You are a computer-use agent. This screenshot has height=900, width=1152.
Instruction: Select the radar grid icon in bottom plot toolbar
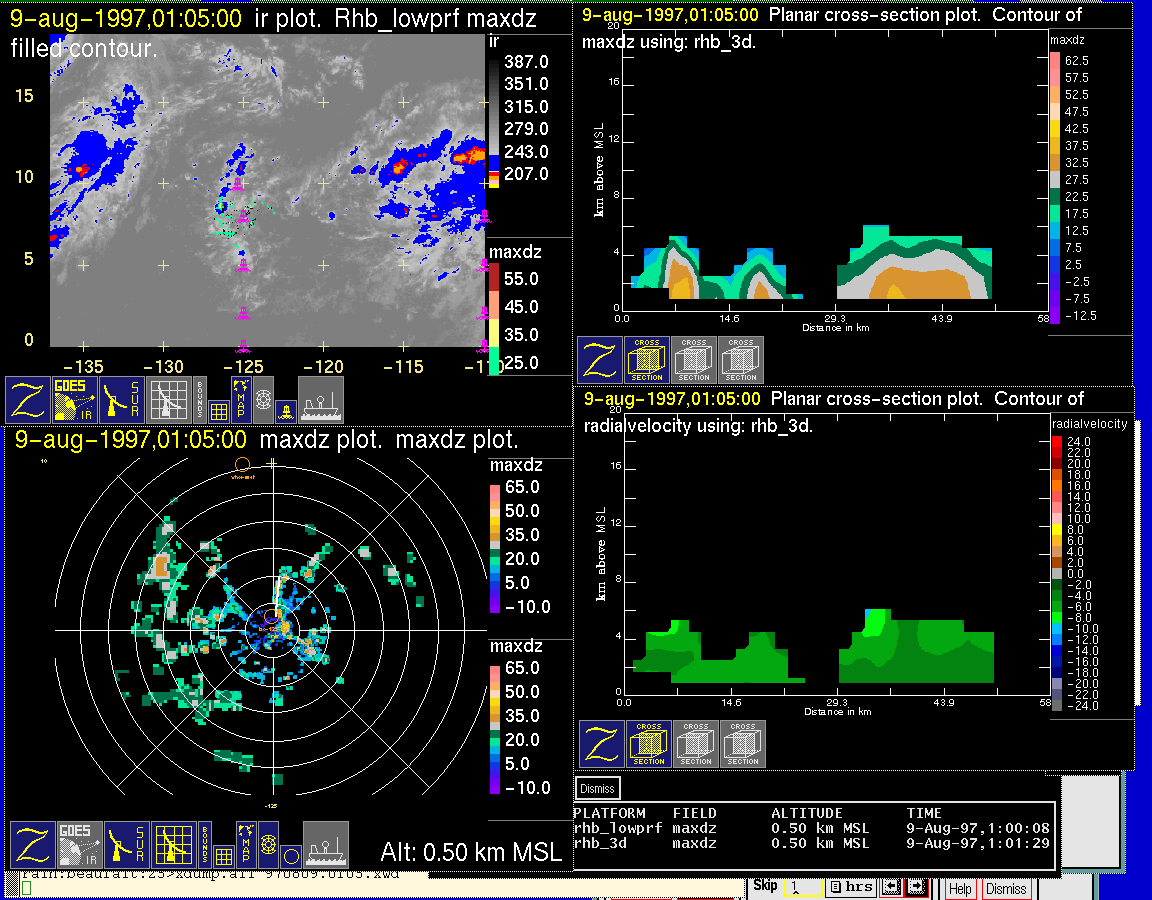[x=172, y=845]
